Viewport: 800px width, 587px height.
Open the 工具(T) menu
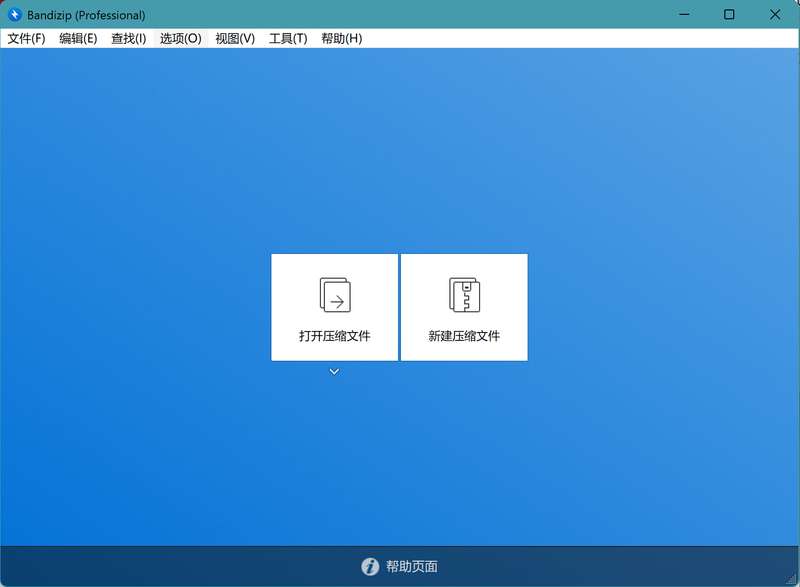coord(288,39)
